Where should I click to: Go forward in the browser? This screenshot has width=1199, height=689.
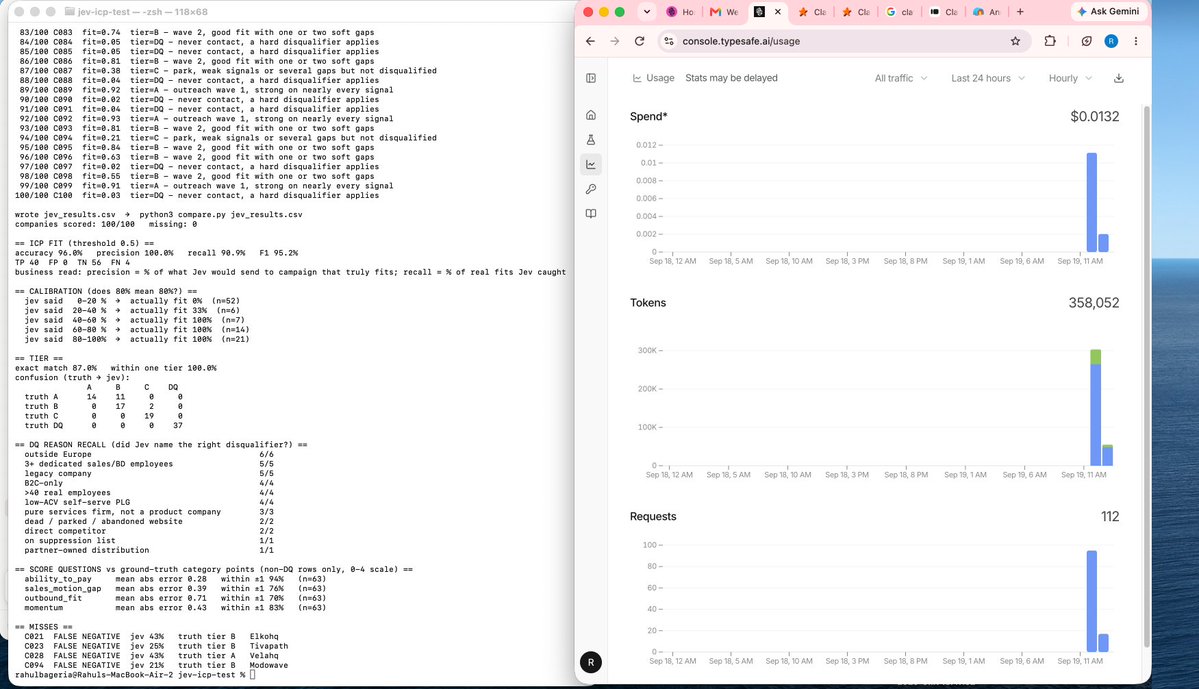click(615, 41)
